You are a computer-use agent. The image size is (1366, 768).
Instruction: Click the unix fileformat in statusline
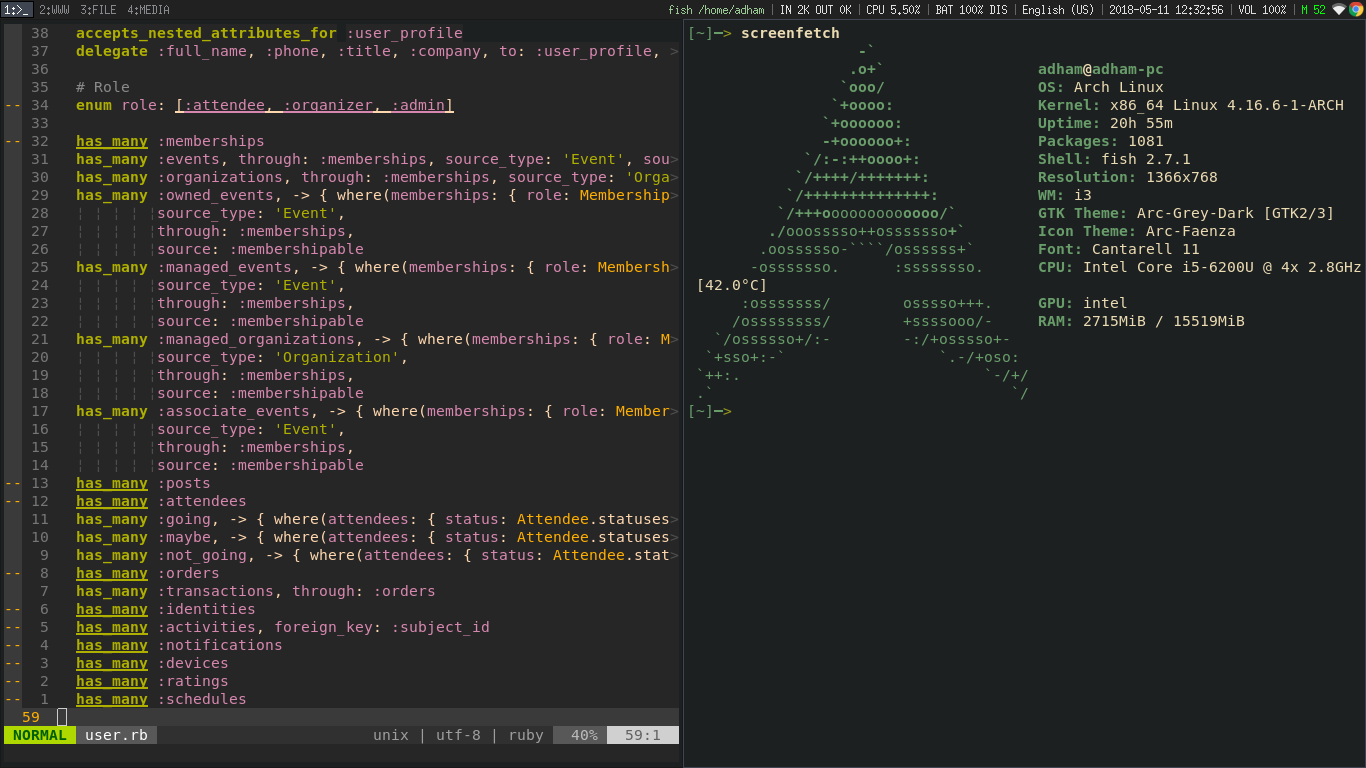391,735
